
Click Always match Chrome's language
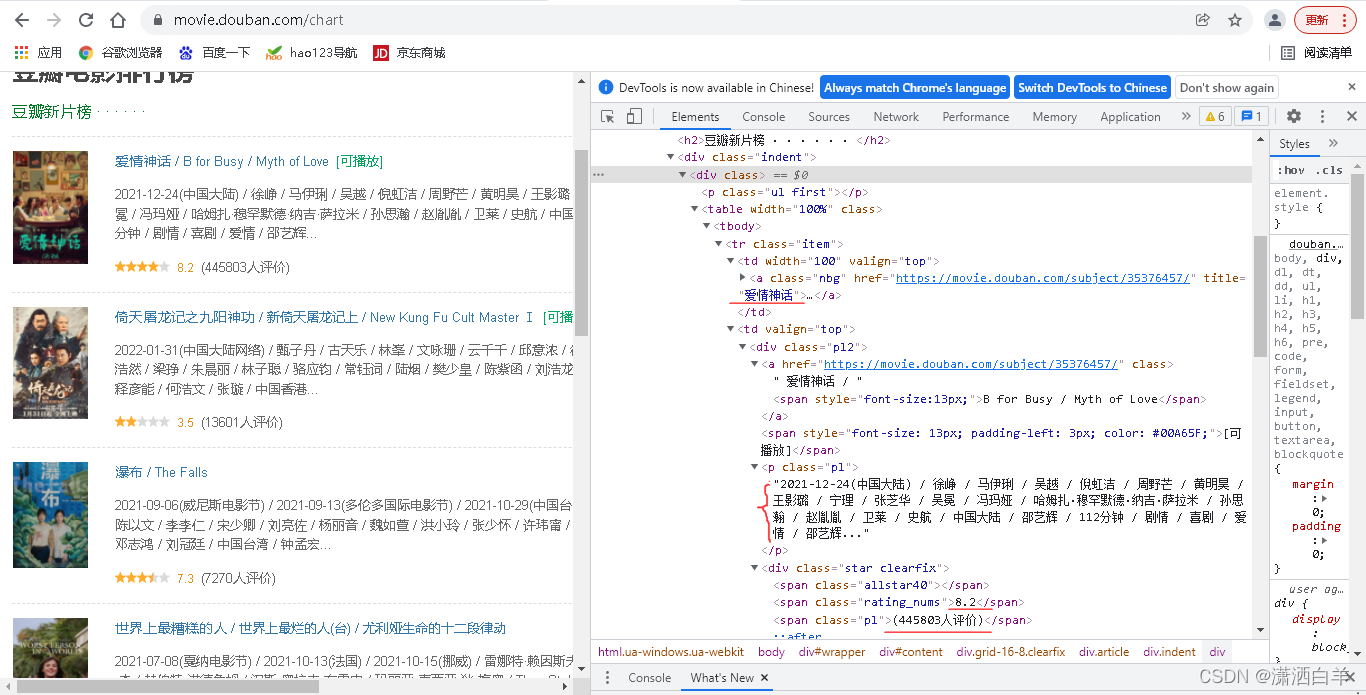pyautogui.click(x=915, y=87)
